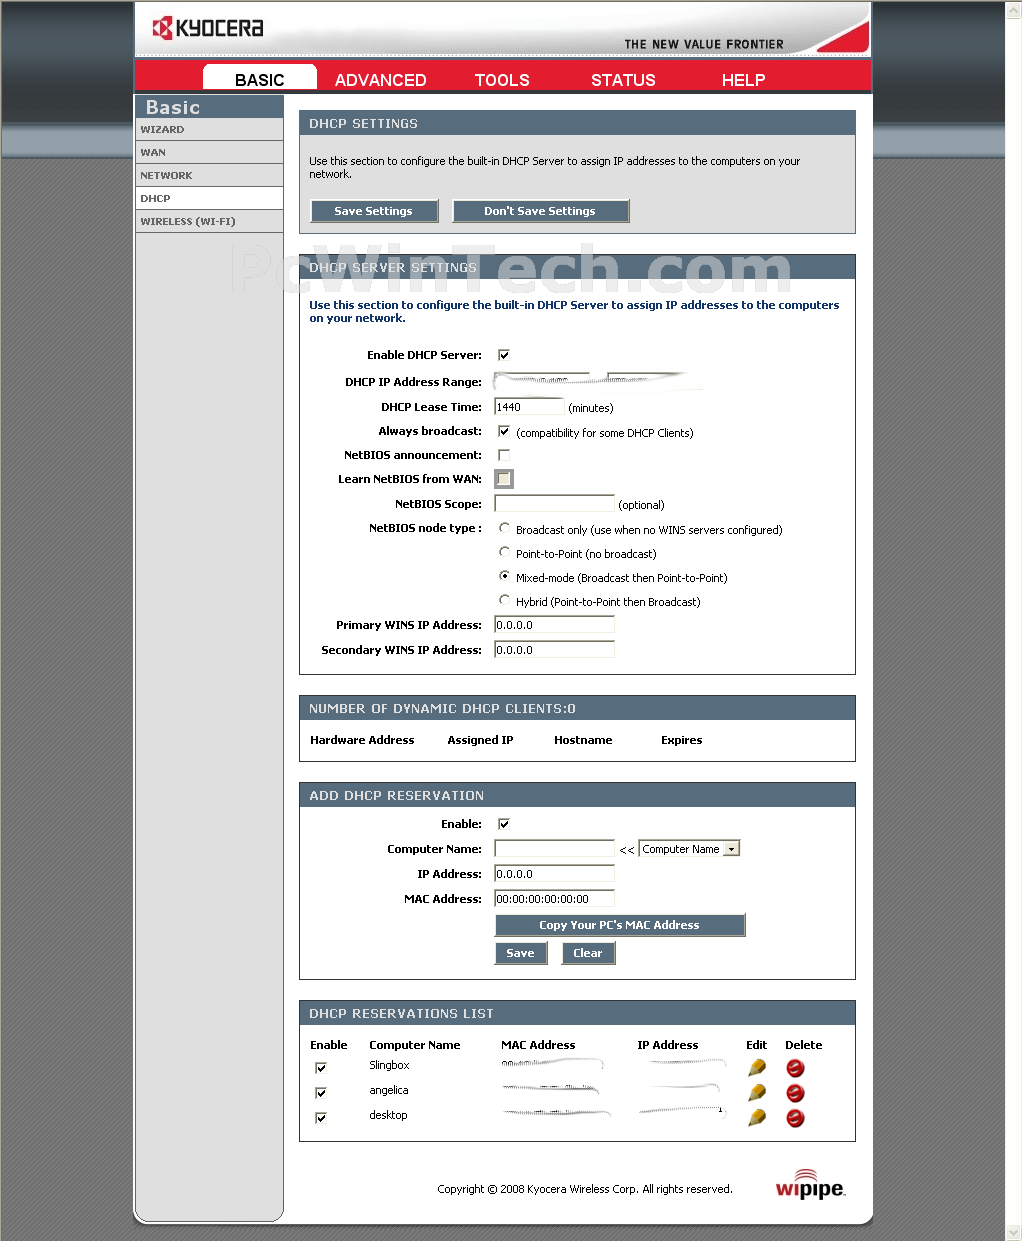Uncheck Enable for Slingbox reservation
Viewport: 1022px width, 1241px height.
tap(321, 1068)
